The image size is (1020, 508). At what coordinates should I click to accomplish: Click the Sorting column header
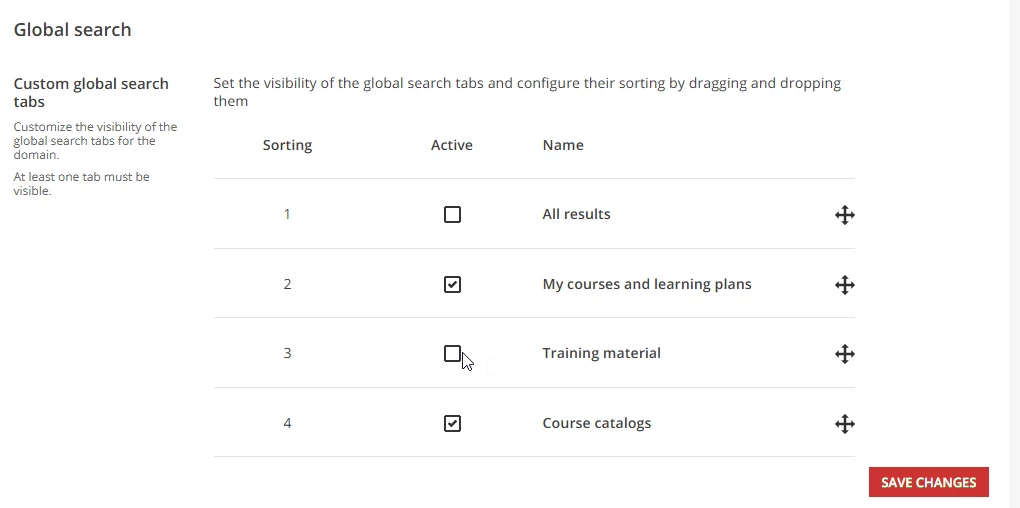pyautogui.click(x=287, y=145)
